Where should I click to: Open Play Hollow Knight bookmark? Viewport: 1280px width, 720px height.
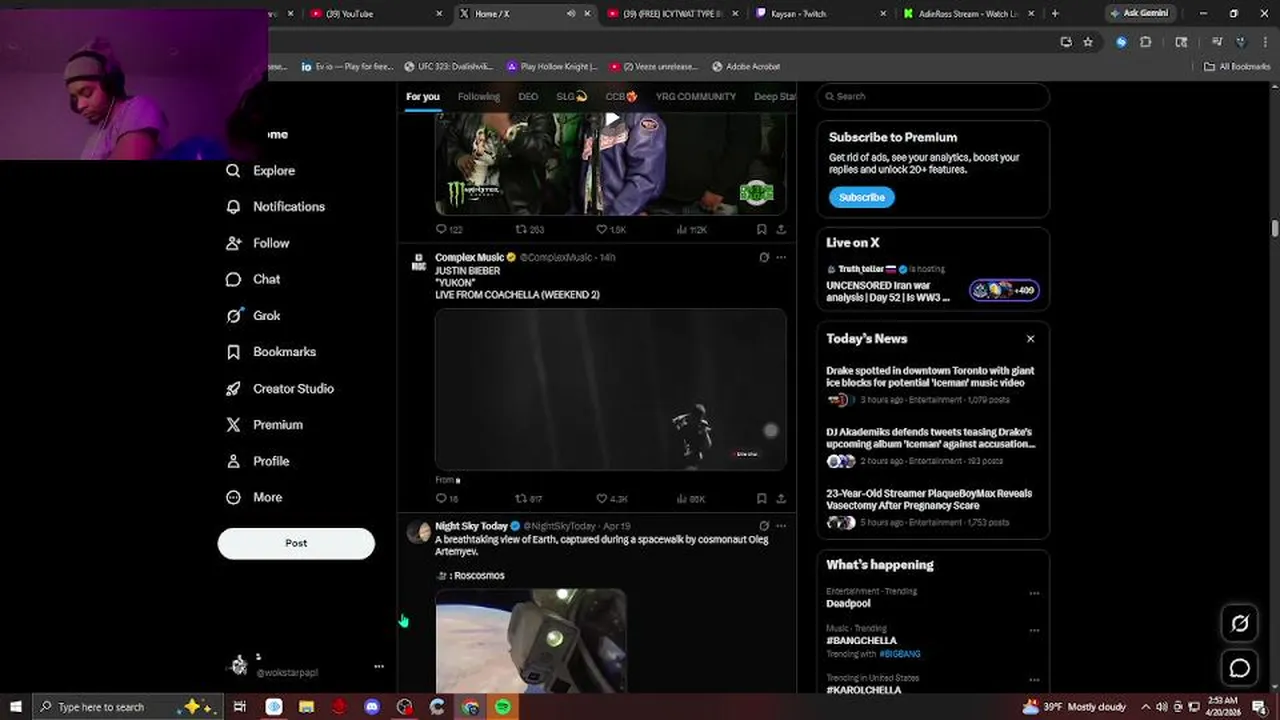pyautogui.click(x=551, y=67)
